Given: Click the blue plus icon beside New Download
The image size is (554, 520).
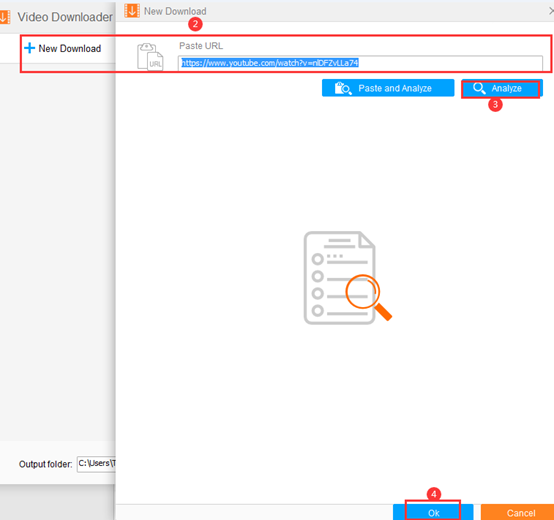Looking at the screenshot, I should point(30,48).
